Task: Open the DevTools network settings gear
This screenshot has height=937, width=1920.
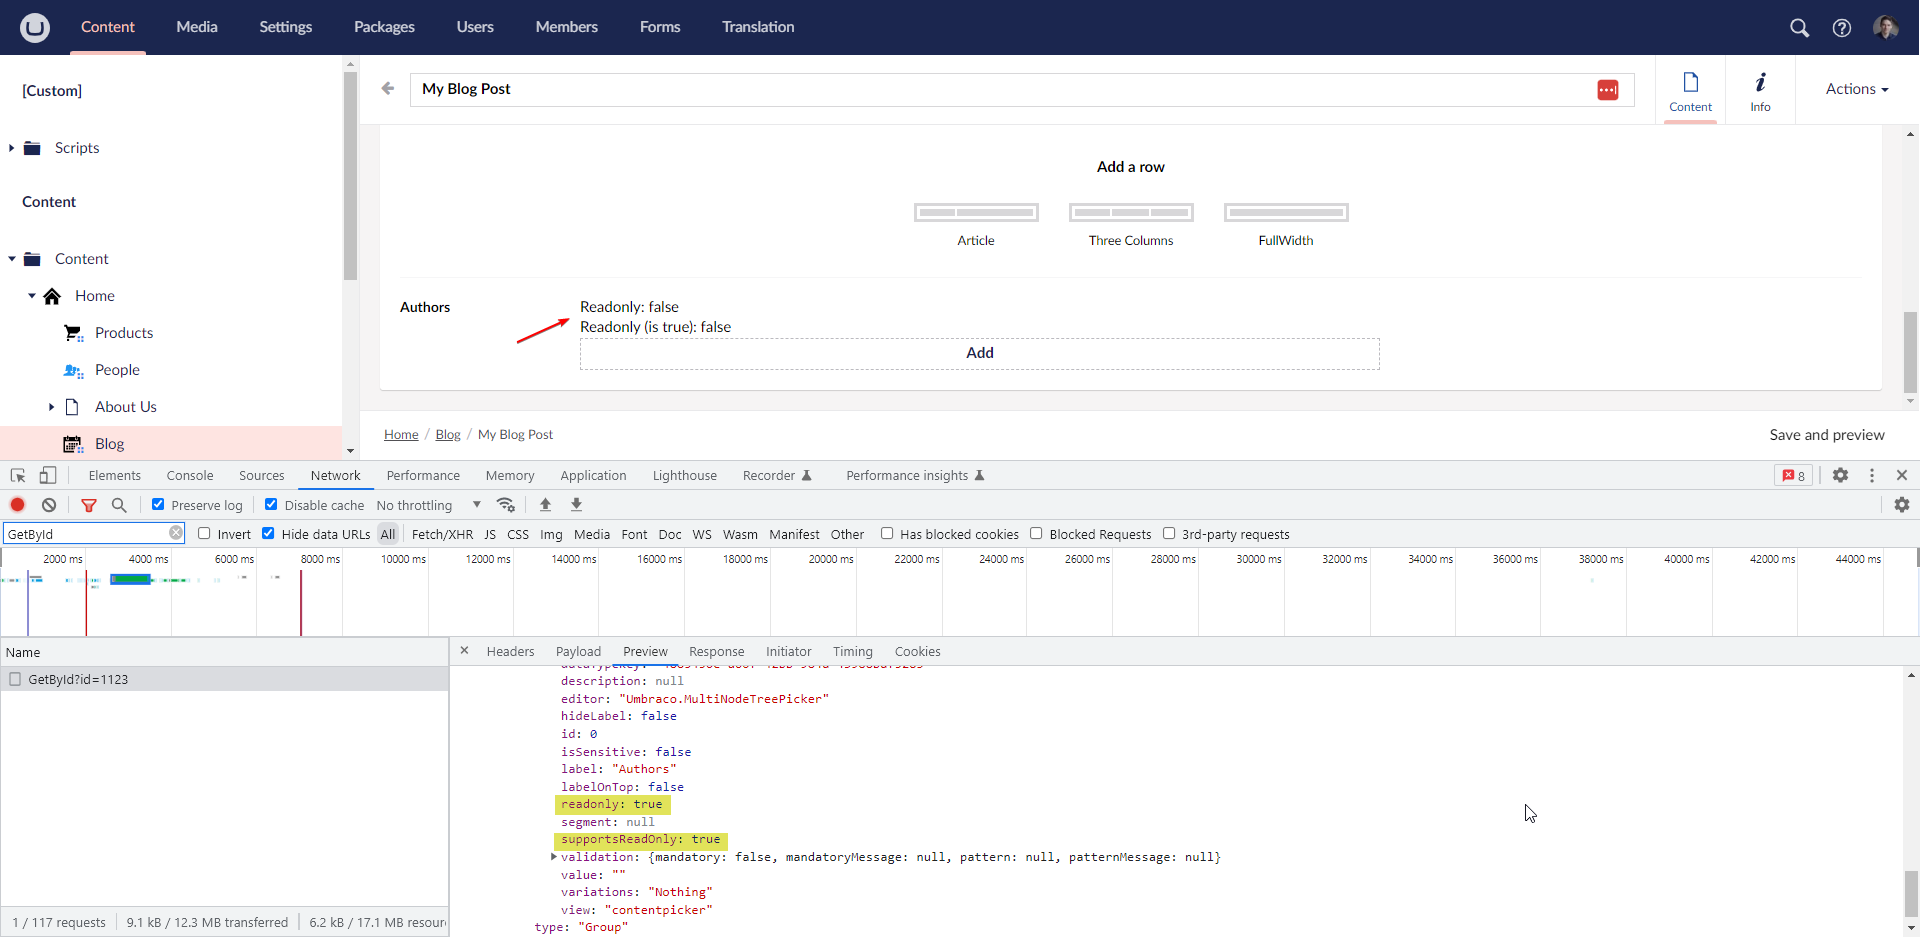Action: (1904, 505)
